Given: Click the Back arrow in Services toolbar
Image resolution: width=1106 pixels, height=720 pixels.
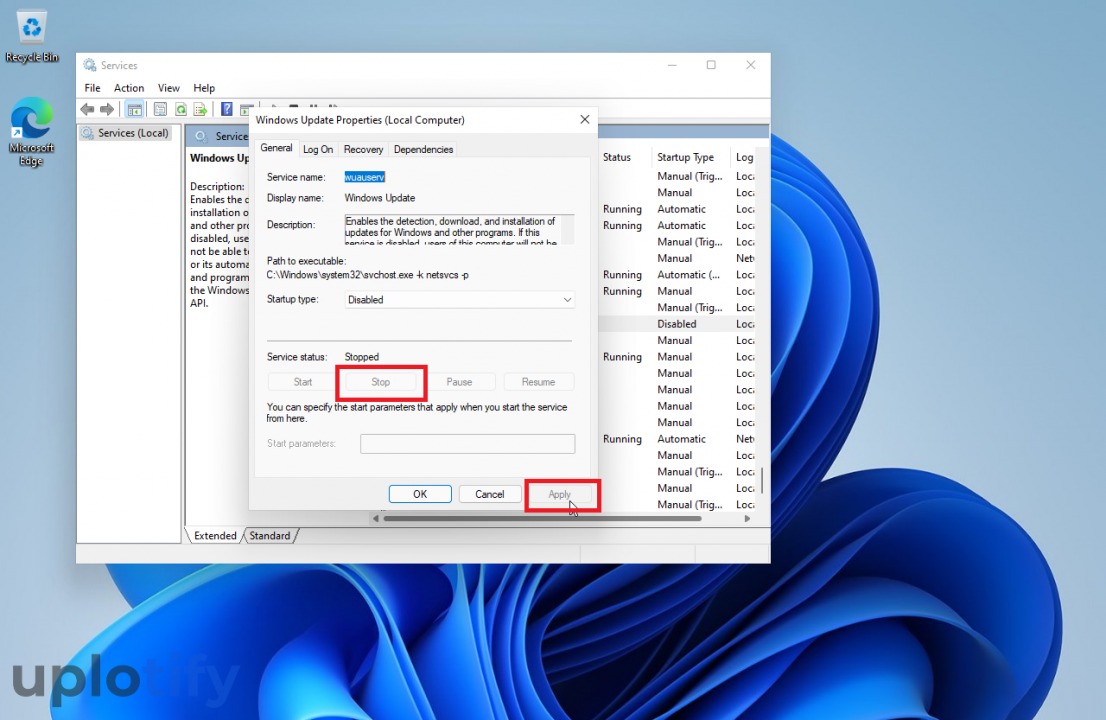Looking at the screenshot, I should (86, 109).
